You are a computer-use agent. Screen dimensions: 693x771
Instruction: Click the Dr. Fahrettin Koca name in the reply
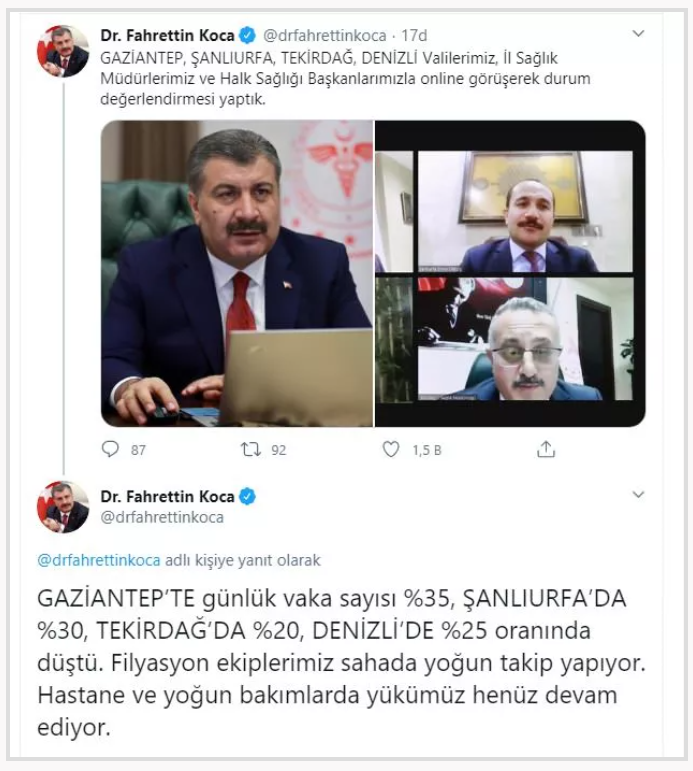click(167, 497)
